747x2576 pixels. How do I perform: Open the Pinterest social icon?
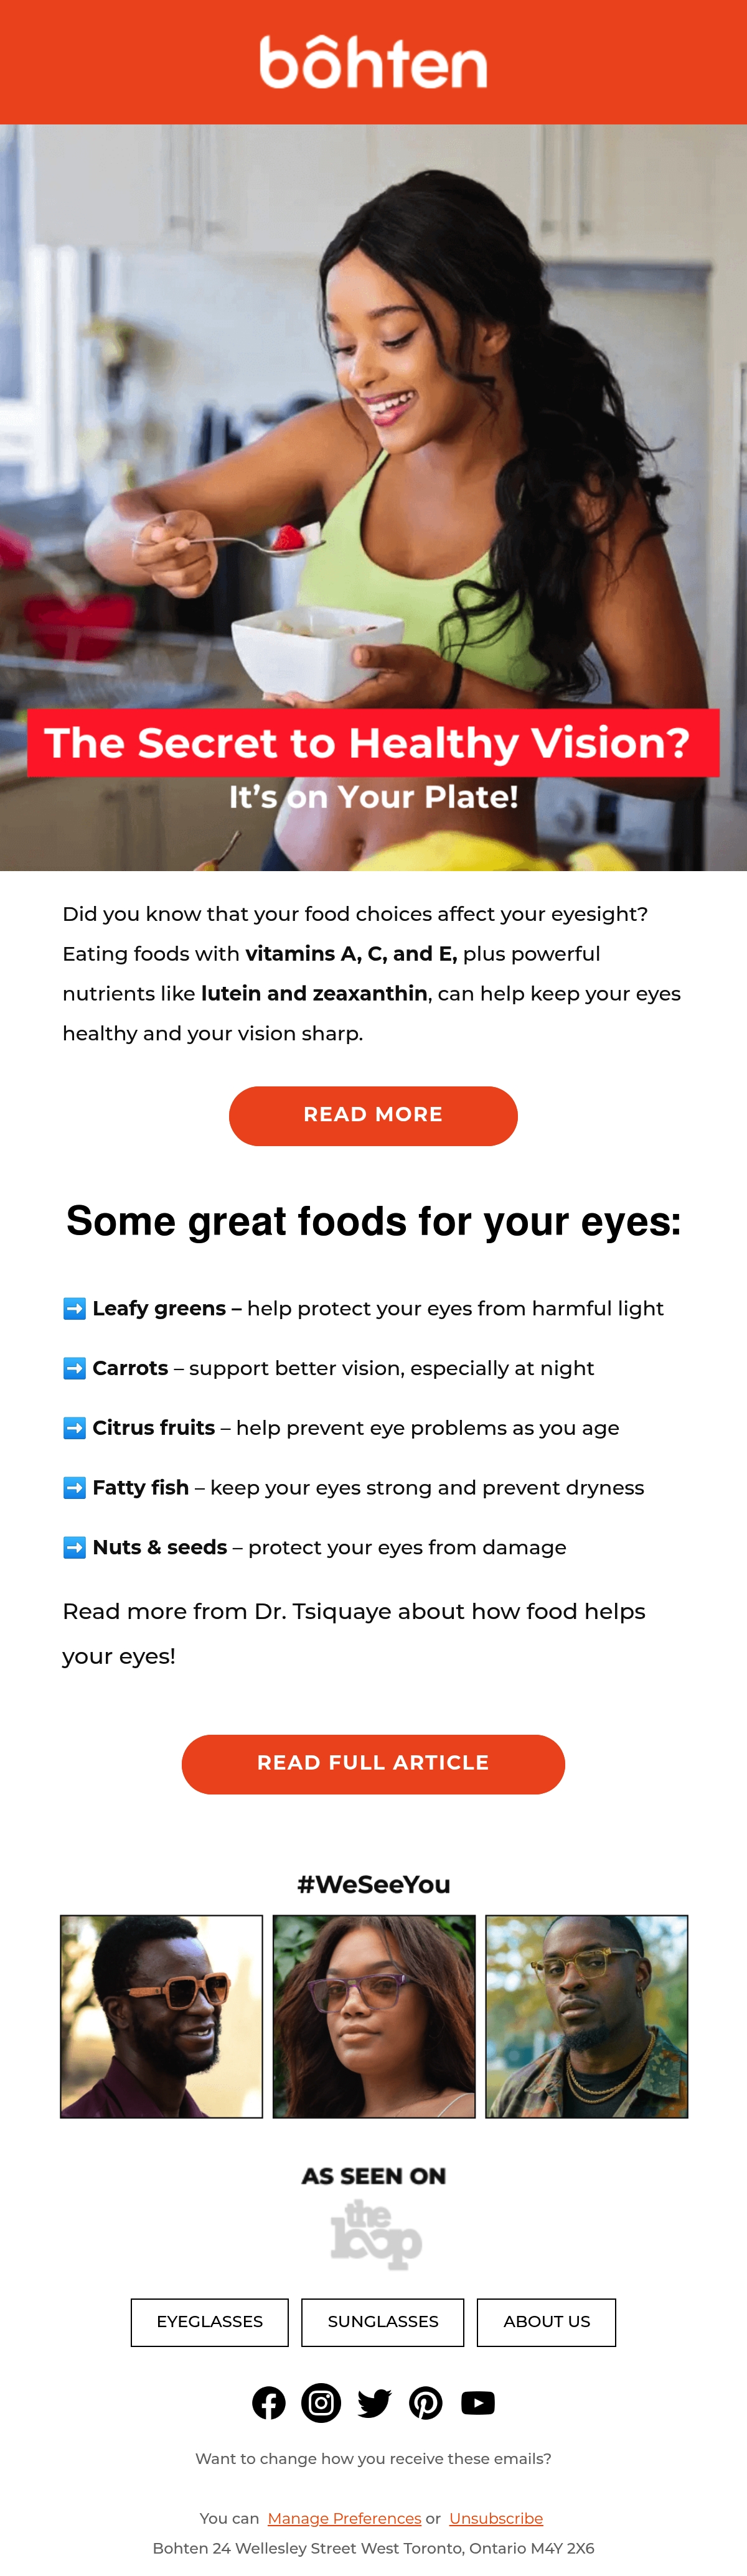pyautogui.click(x=426, y=2402)
